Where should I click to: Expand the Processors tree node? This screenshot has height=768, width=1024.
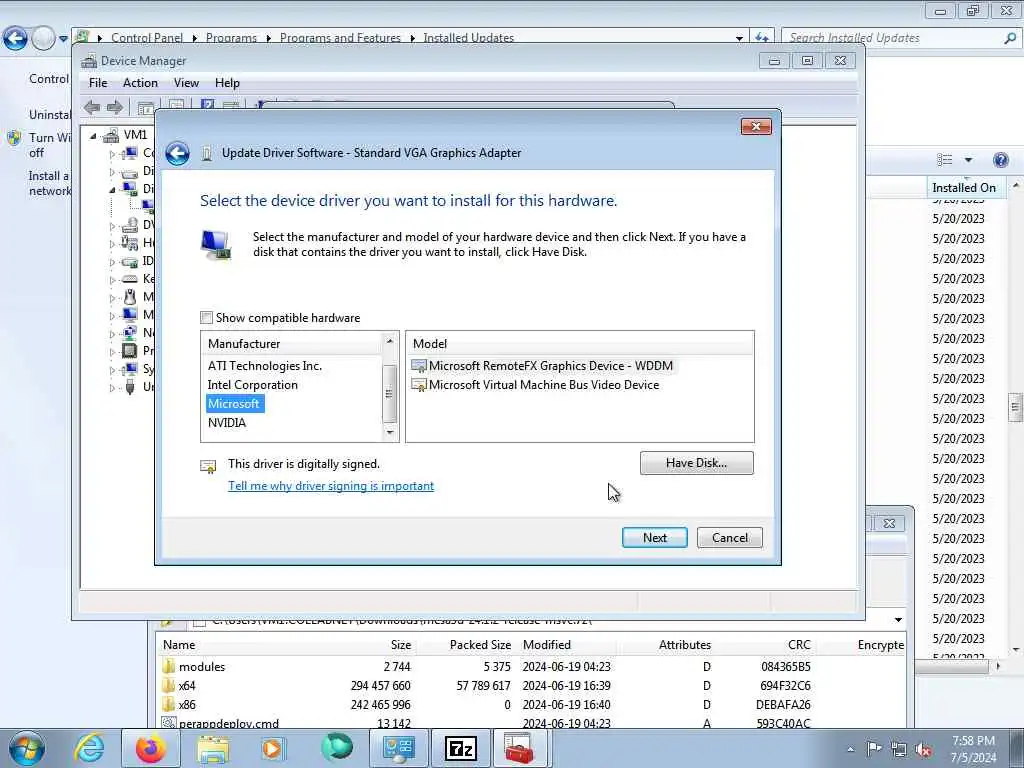tap(112, 351)
